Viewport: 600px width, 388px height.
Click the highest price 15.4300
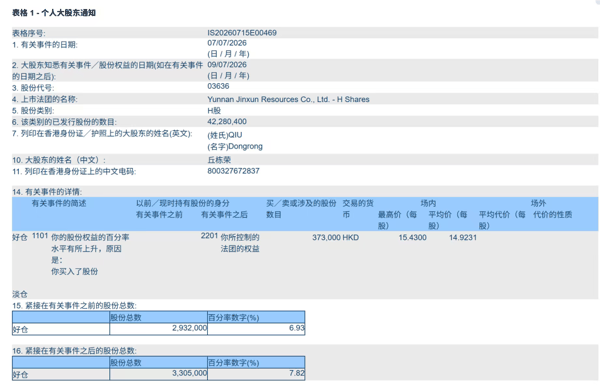412,238
